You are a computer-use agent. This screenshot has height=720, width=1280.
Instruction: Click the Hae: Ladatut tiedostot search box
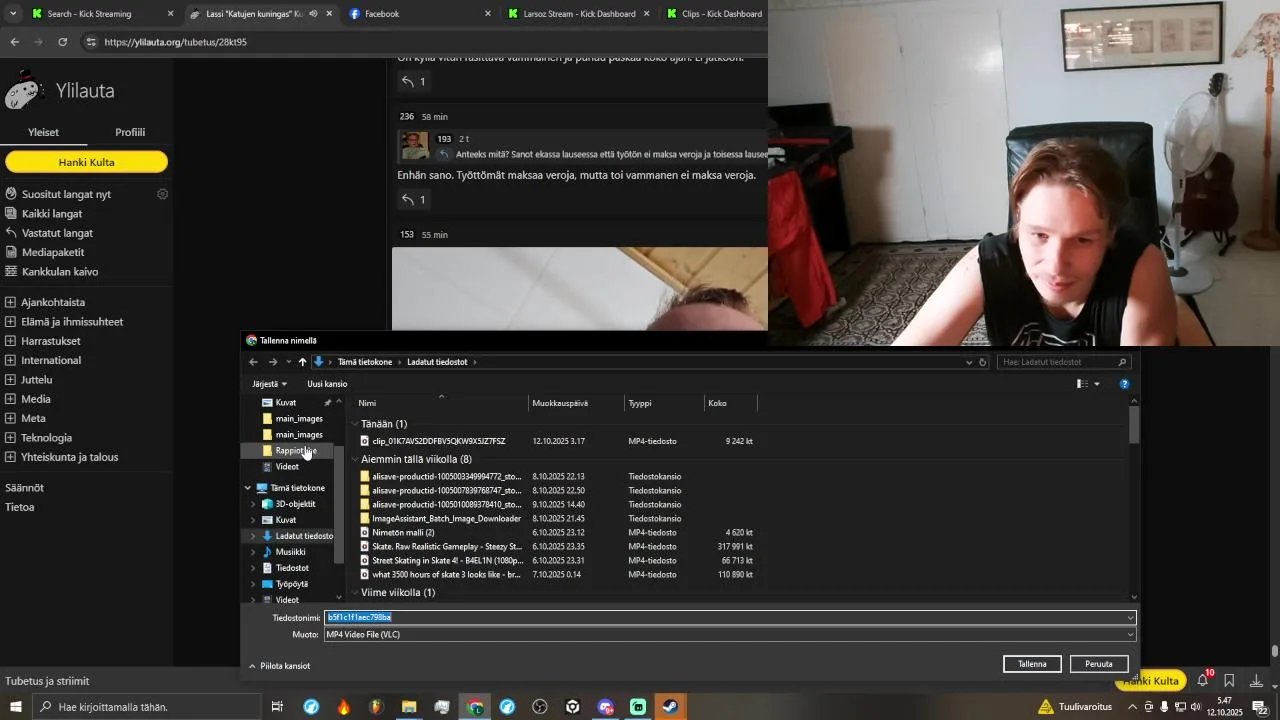pos(1065,362)
